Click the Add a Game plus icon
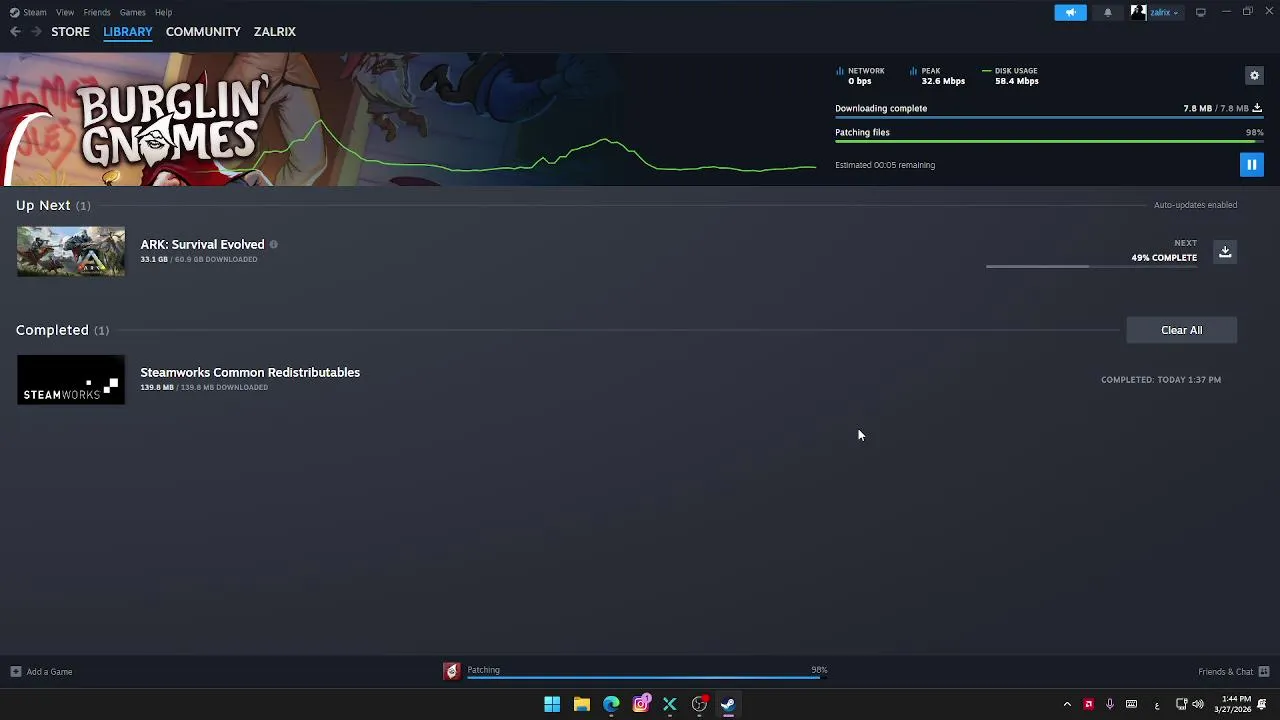 click(15, 672)
